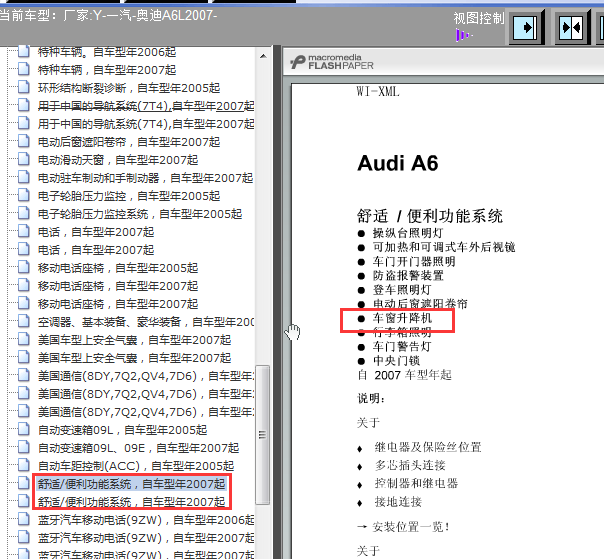Click the tree scrollbar up arrow
604x559 pixels.
point(263,56)
